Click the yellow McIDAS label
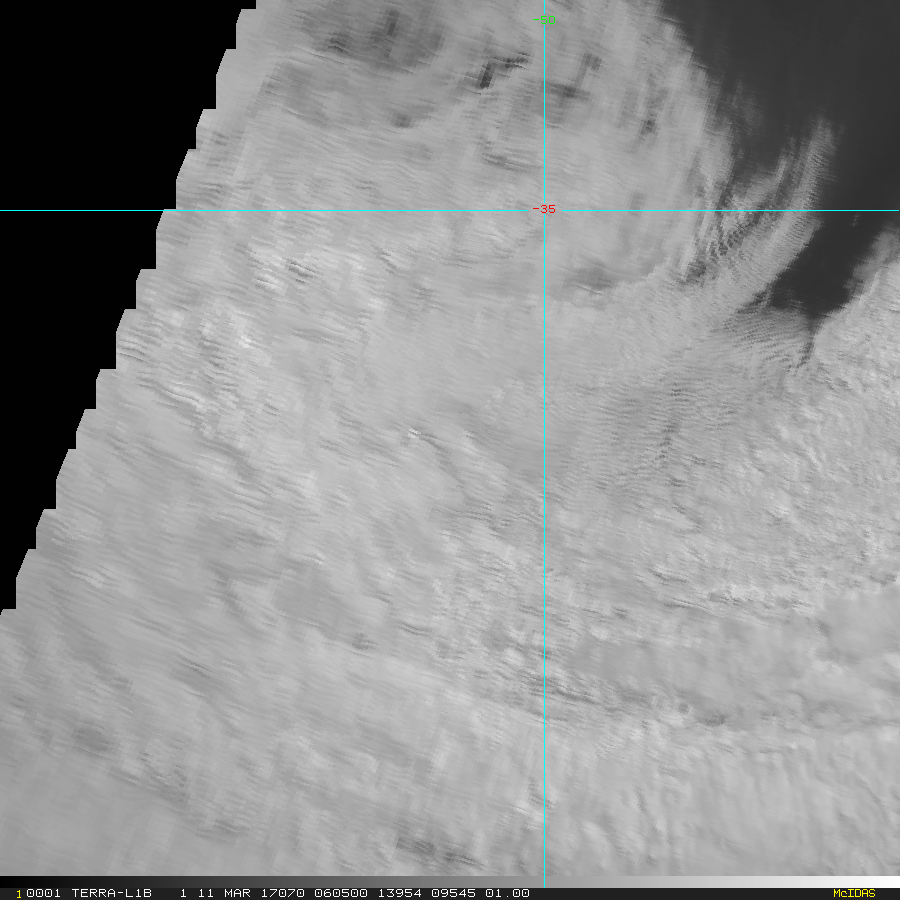This screenshot has width=900, height=900. [854, 893]
